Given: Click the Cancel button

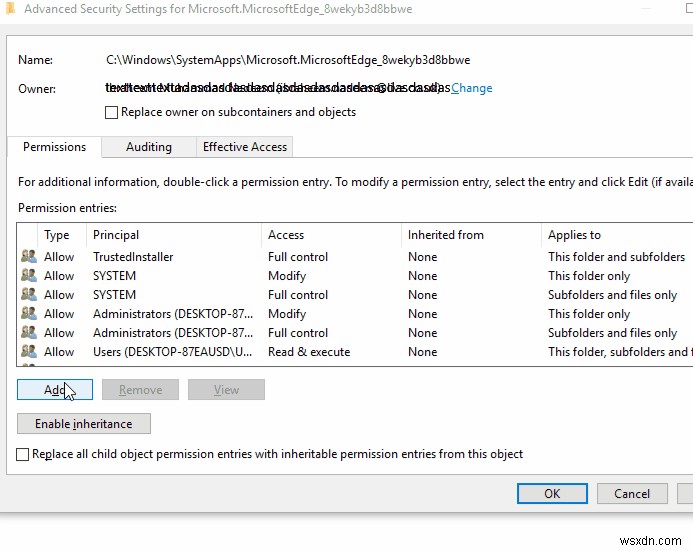Looking at the screenshot, I should click(632, 494).
